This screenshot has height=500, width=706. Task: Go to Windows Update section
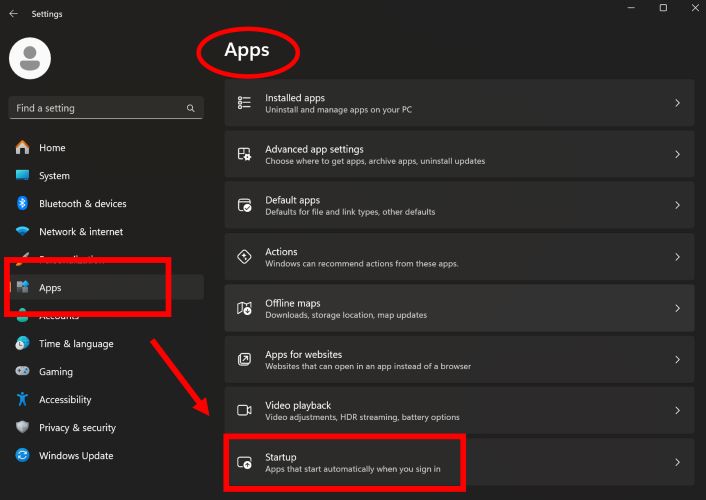(76, 456)
